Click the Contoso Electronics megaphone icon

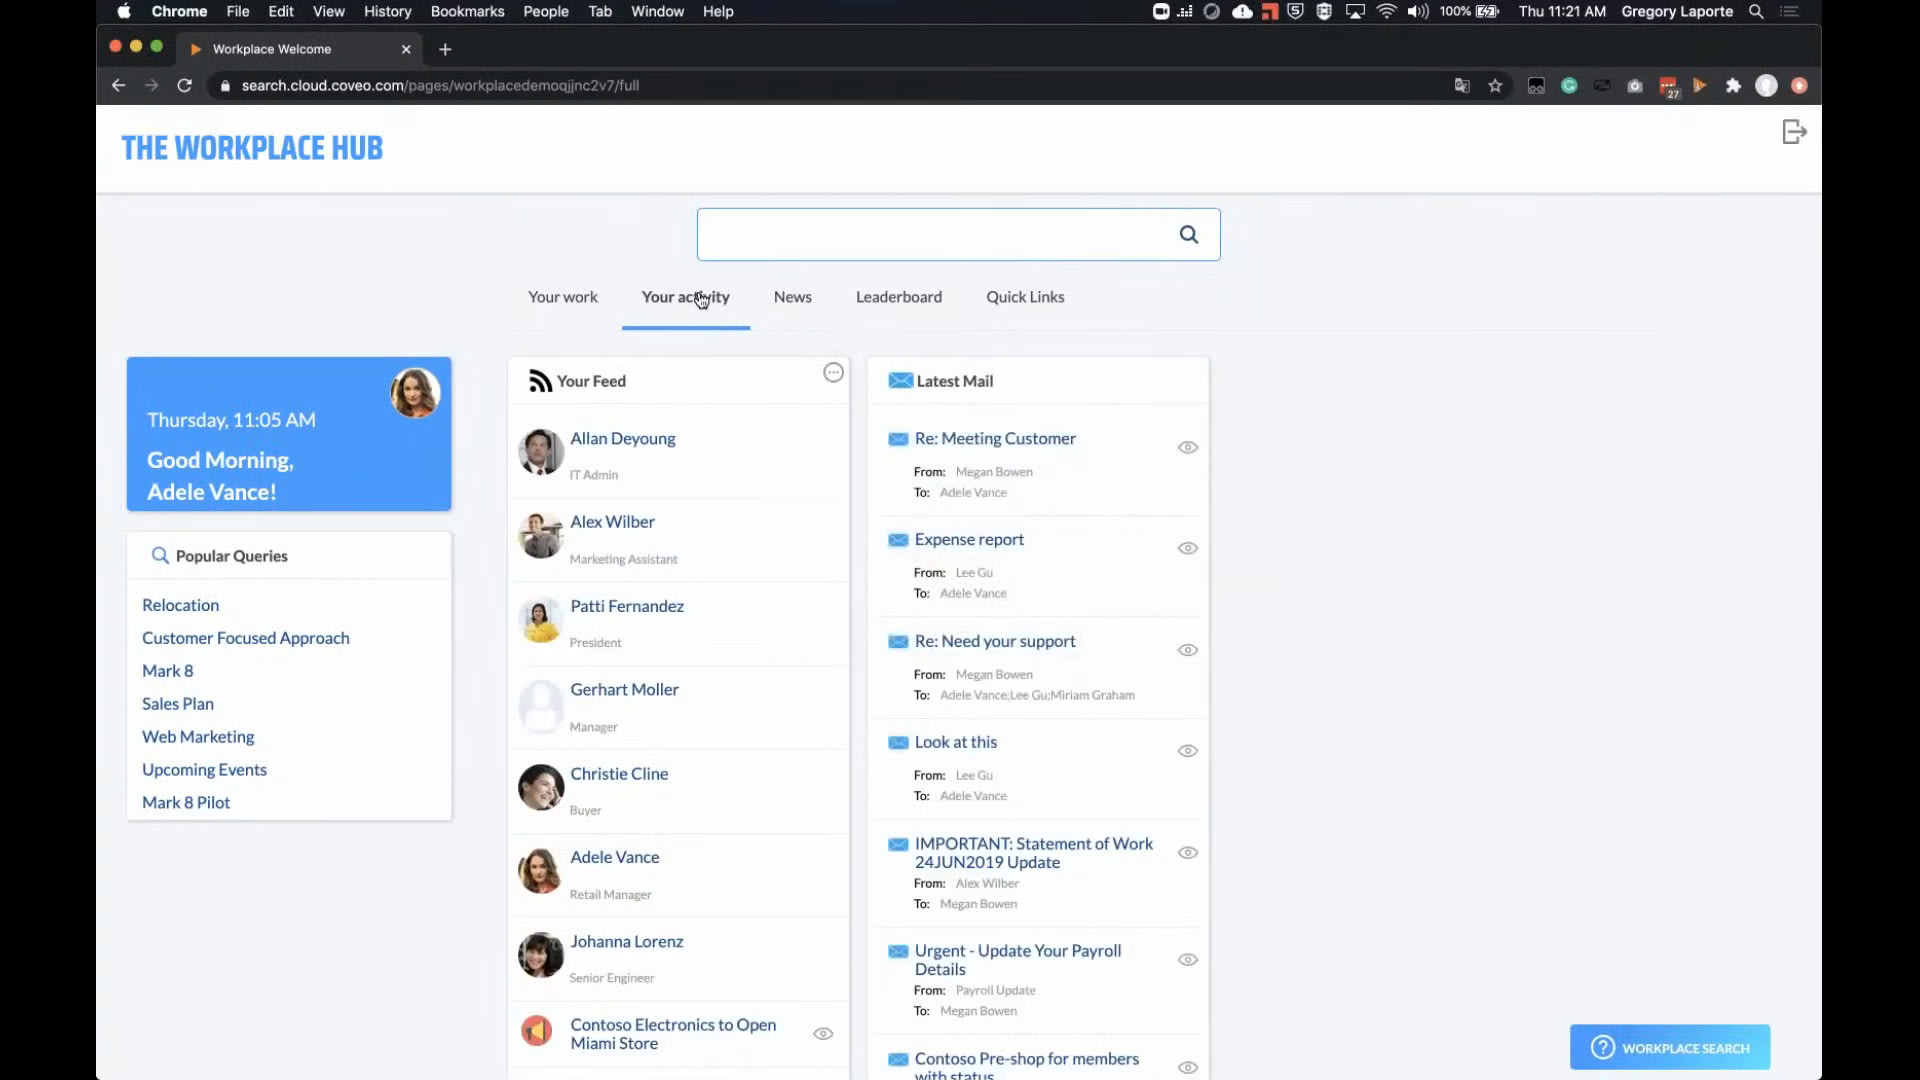pyautogui.click(x=537, y=1030)
